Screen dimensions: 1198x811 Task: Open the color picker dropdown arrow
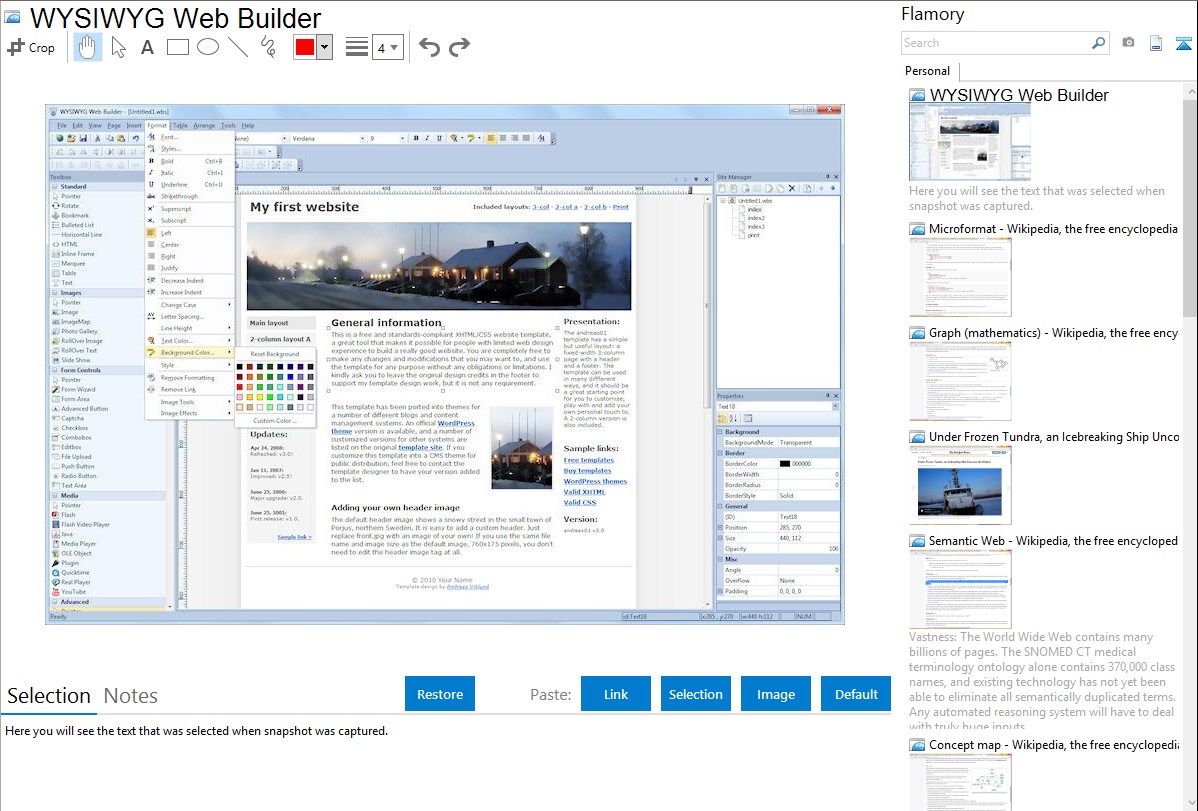pyautogui.click(x=324, y=47)
